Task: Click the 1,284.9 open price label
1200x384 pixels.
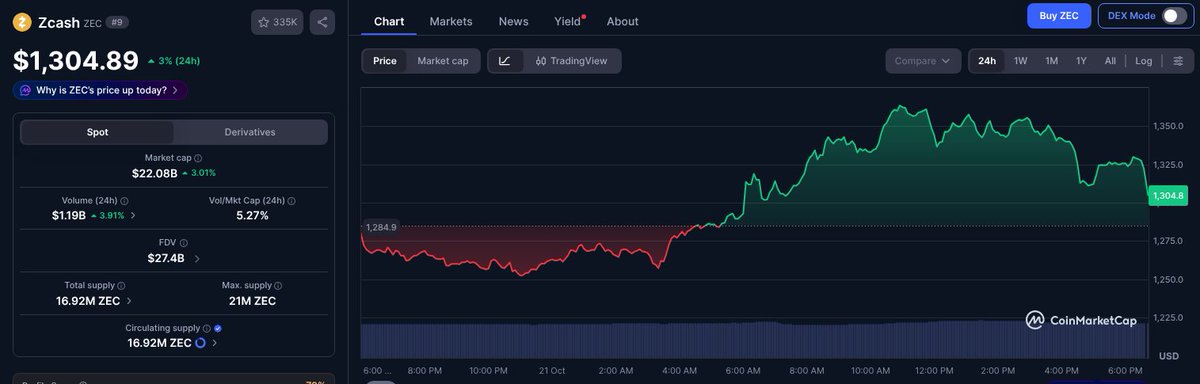Action: click(381, 227)
